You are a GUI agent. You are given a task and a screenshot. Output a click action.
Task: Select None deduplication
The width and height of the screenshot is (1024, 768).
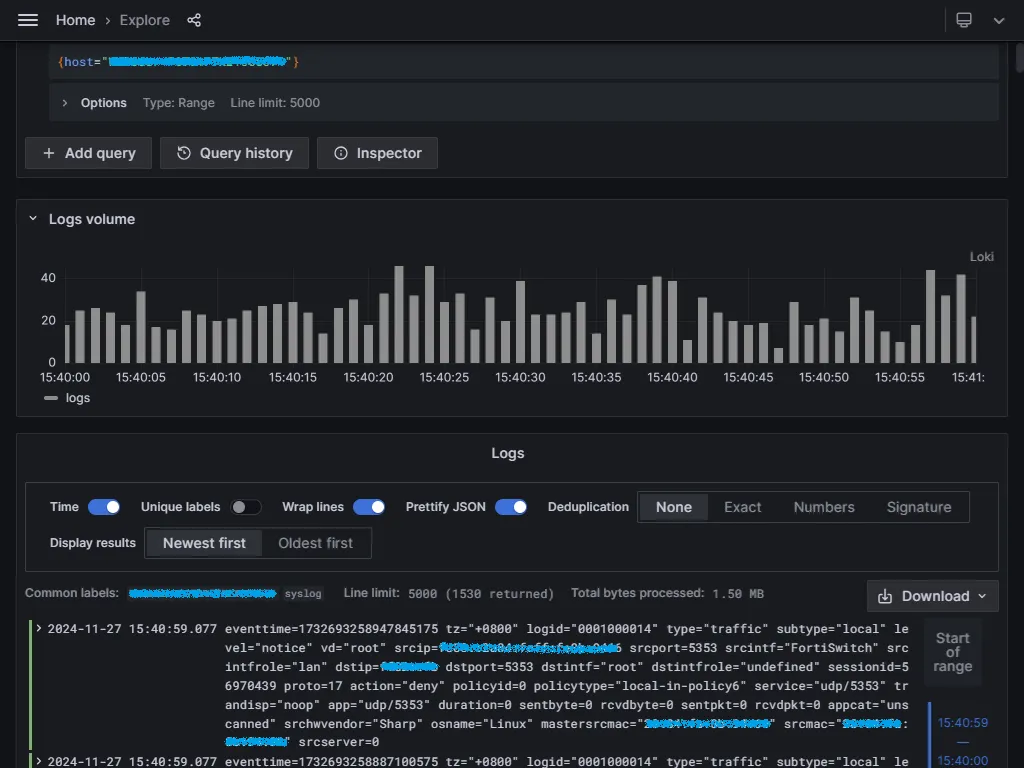click(673, 507)
